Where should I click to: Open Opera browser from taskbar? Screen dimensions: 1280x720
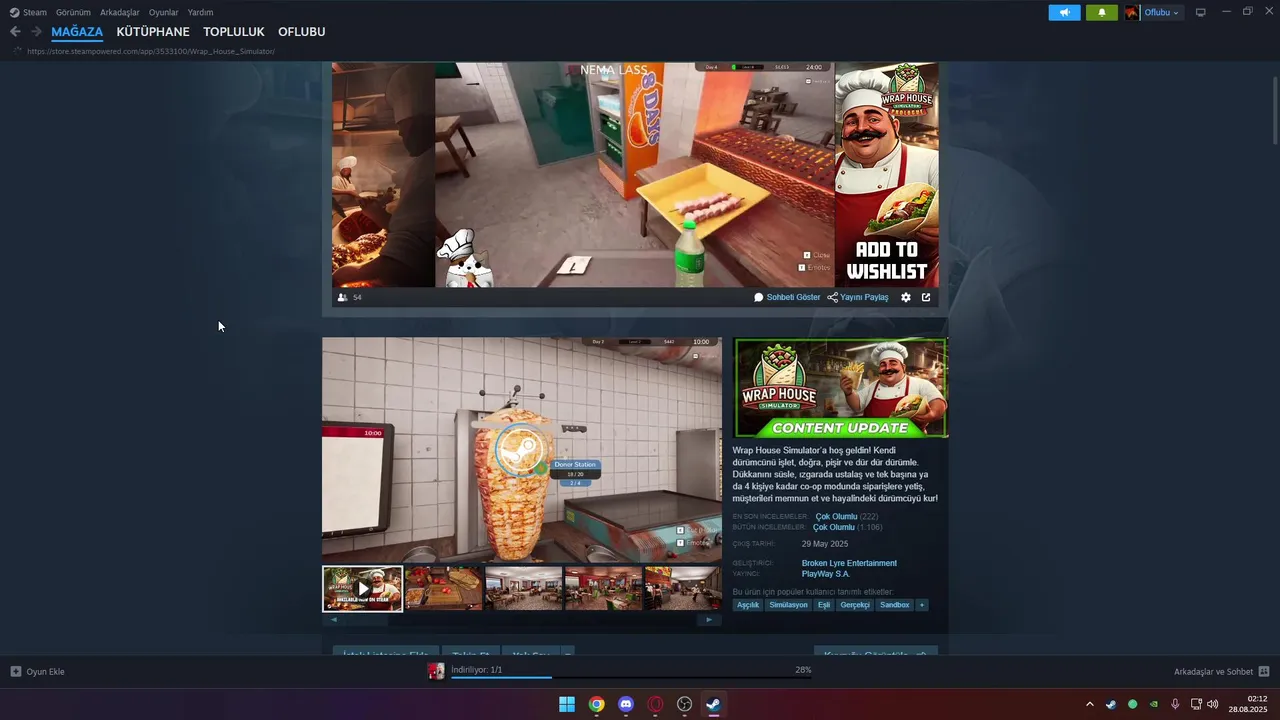(655, 704)
